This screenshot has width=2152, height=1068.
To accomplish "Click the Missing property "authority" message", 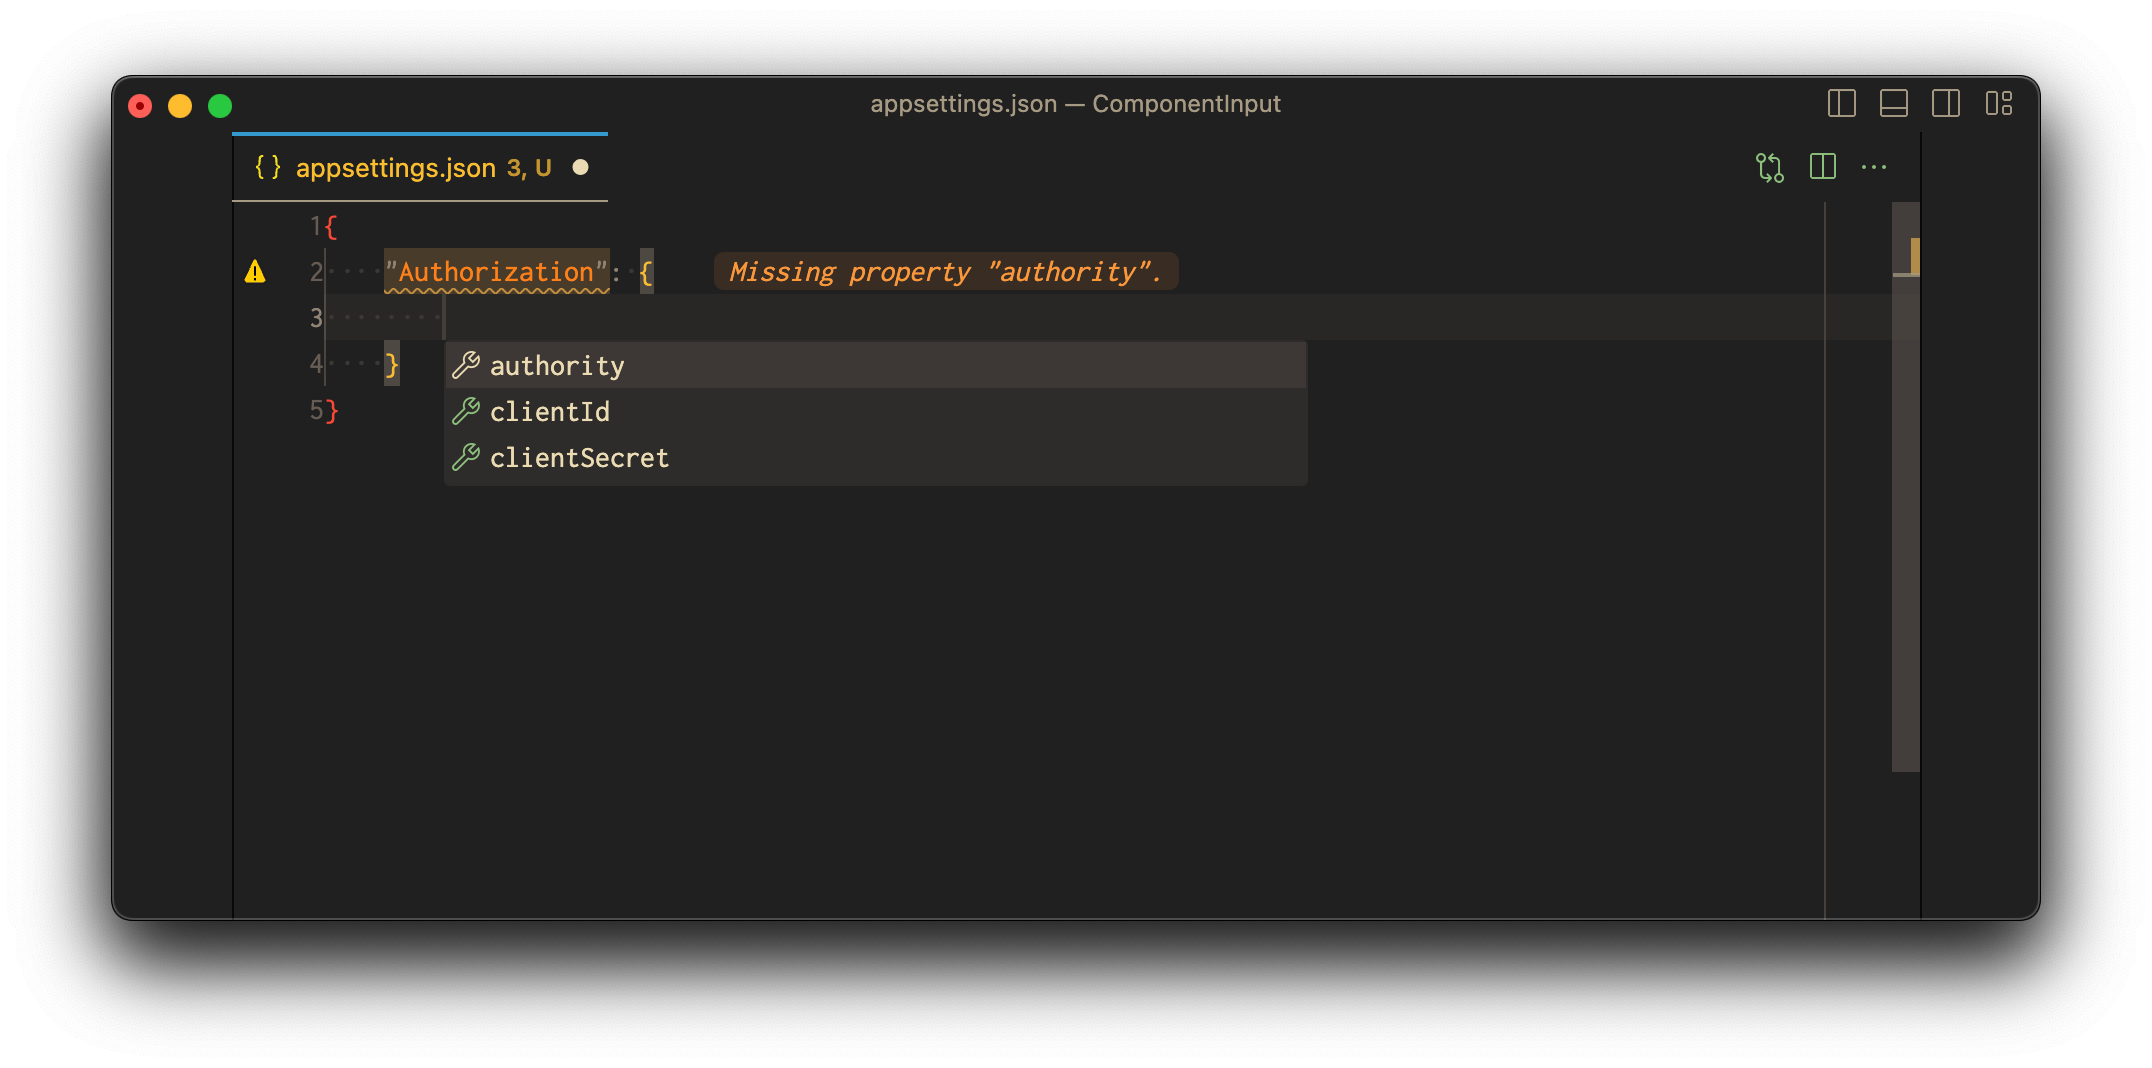I will coord(945,272).
